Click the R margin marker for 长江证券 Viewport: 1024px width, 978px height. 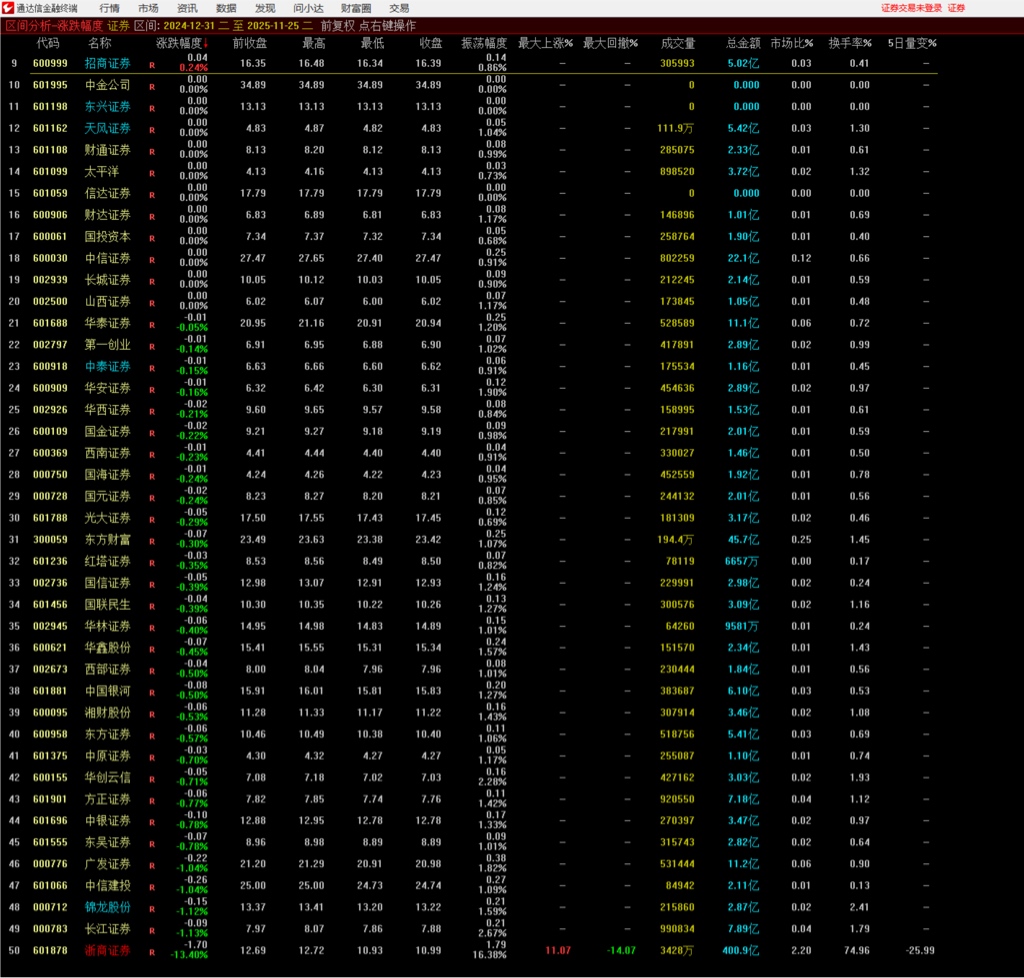pos(152,931)
